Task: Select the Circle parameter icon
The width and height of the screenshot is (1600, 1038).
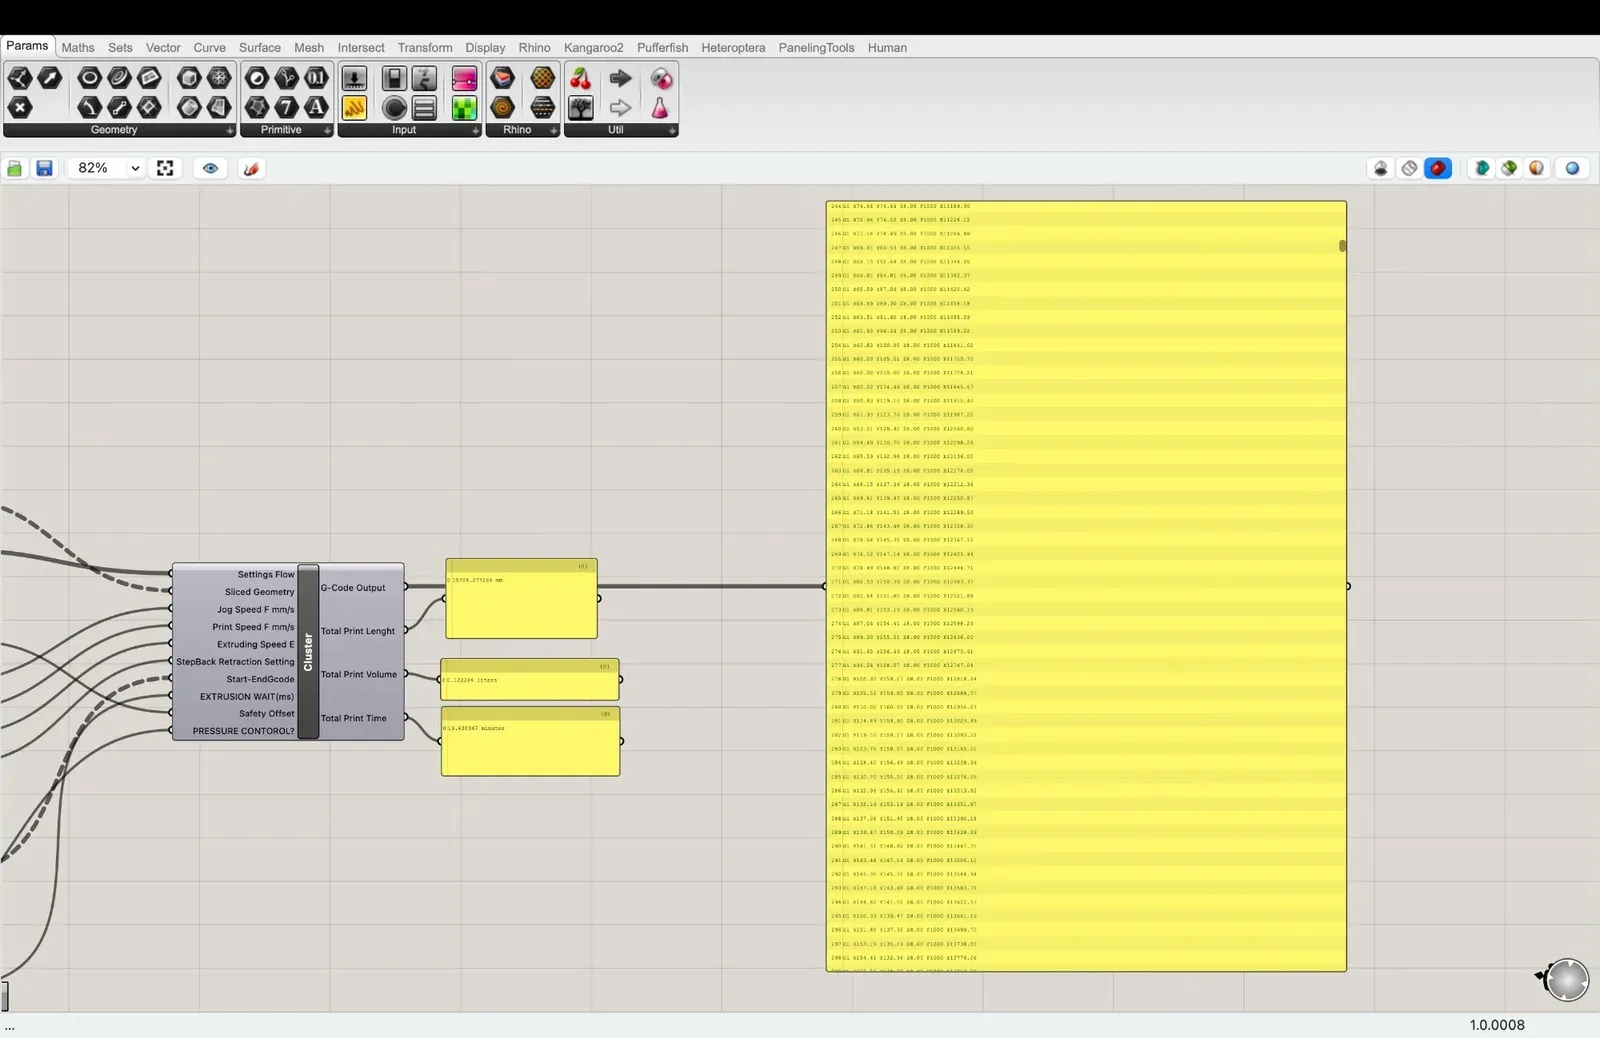Action: point(89,78)
